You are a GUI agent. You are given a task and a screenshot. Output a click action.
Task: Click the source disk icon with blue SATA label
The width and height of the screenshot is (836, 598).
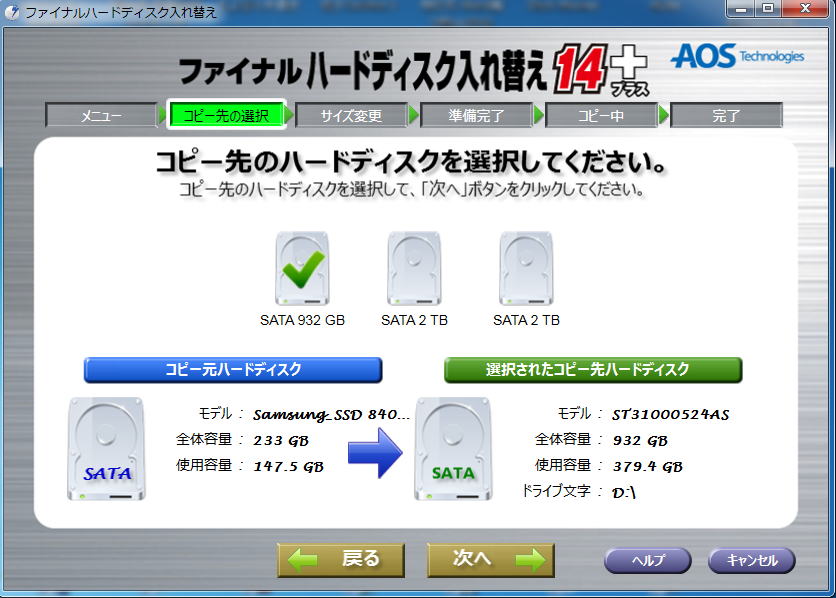click(107, 449)
